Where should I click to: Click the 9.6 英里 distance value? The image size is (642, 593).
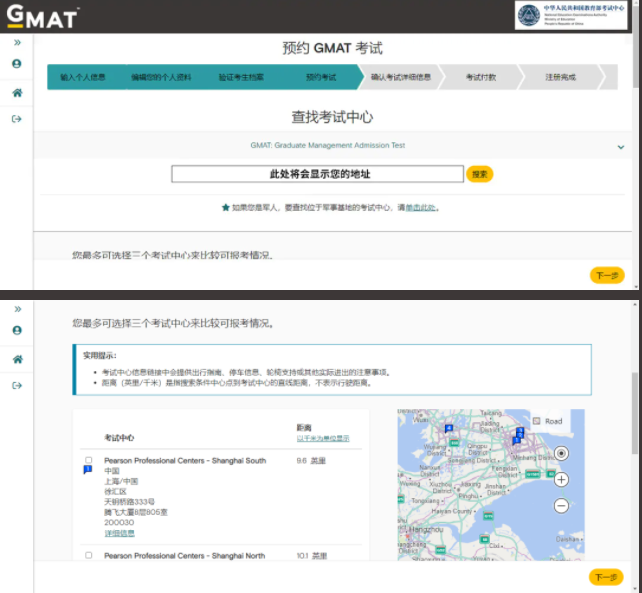[311, 461]
